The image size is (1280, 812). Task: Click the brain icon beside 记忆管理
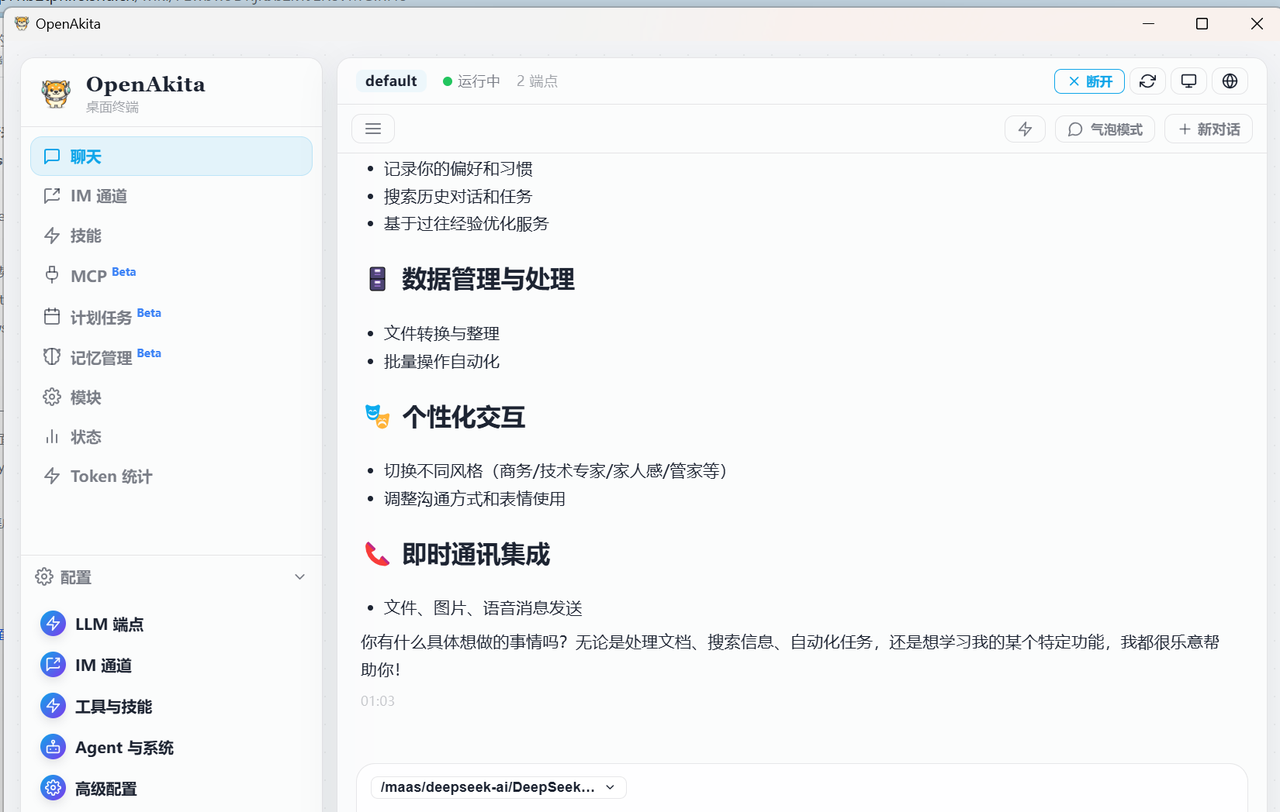click(52, 357)
